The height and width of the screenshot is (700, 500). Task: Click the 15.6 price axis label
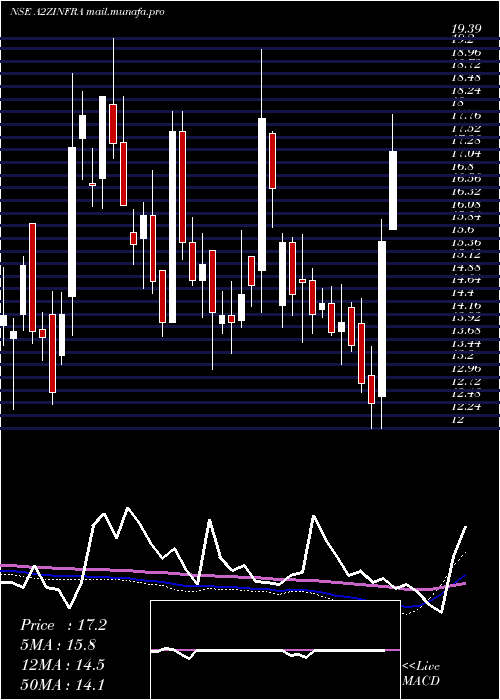pos(462,229)
